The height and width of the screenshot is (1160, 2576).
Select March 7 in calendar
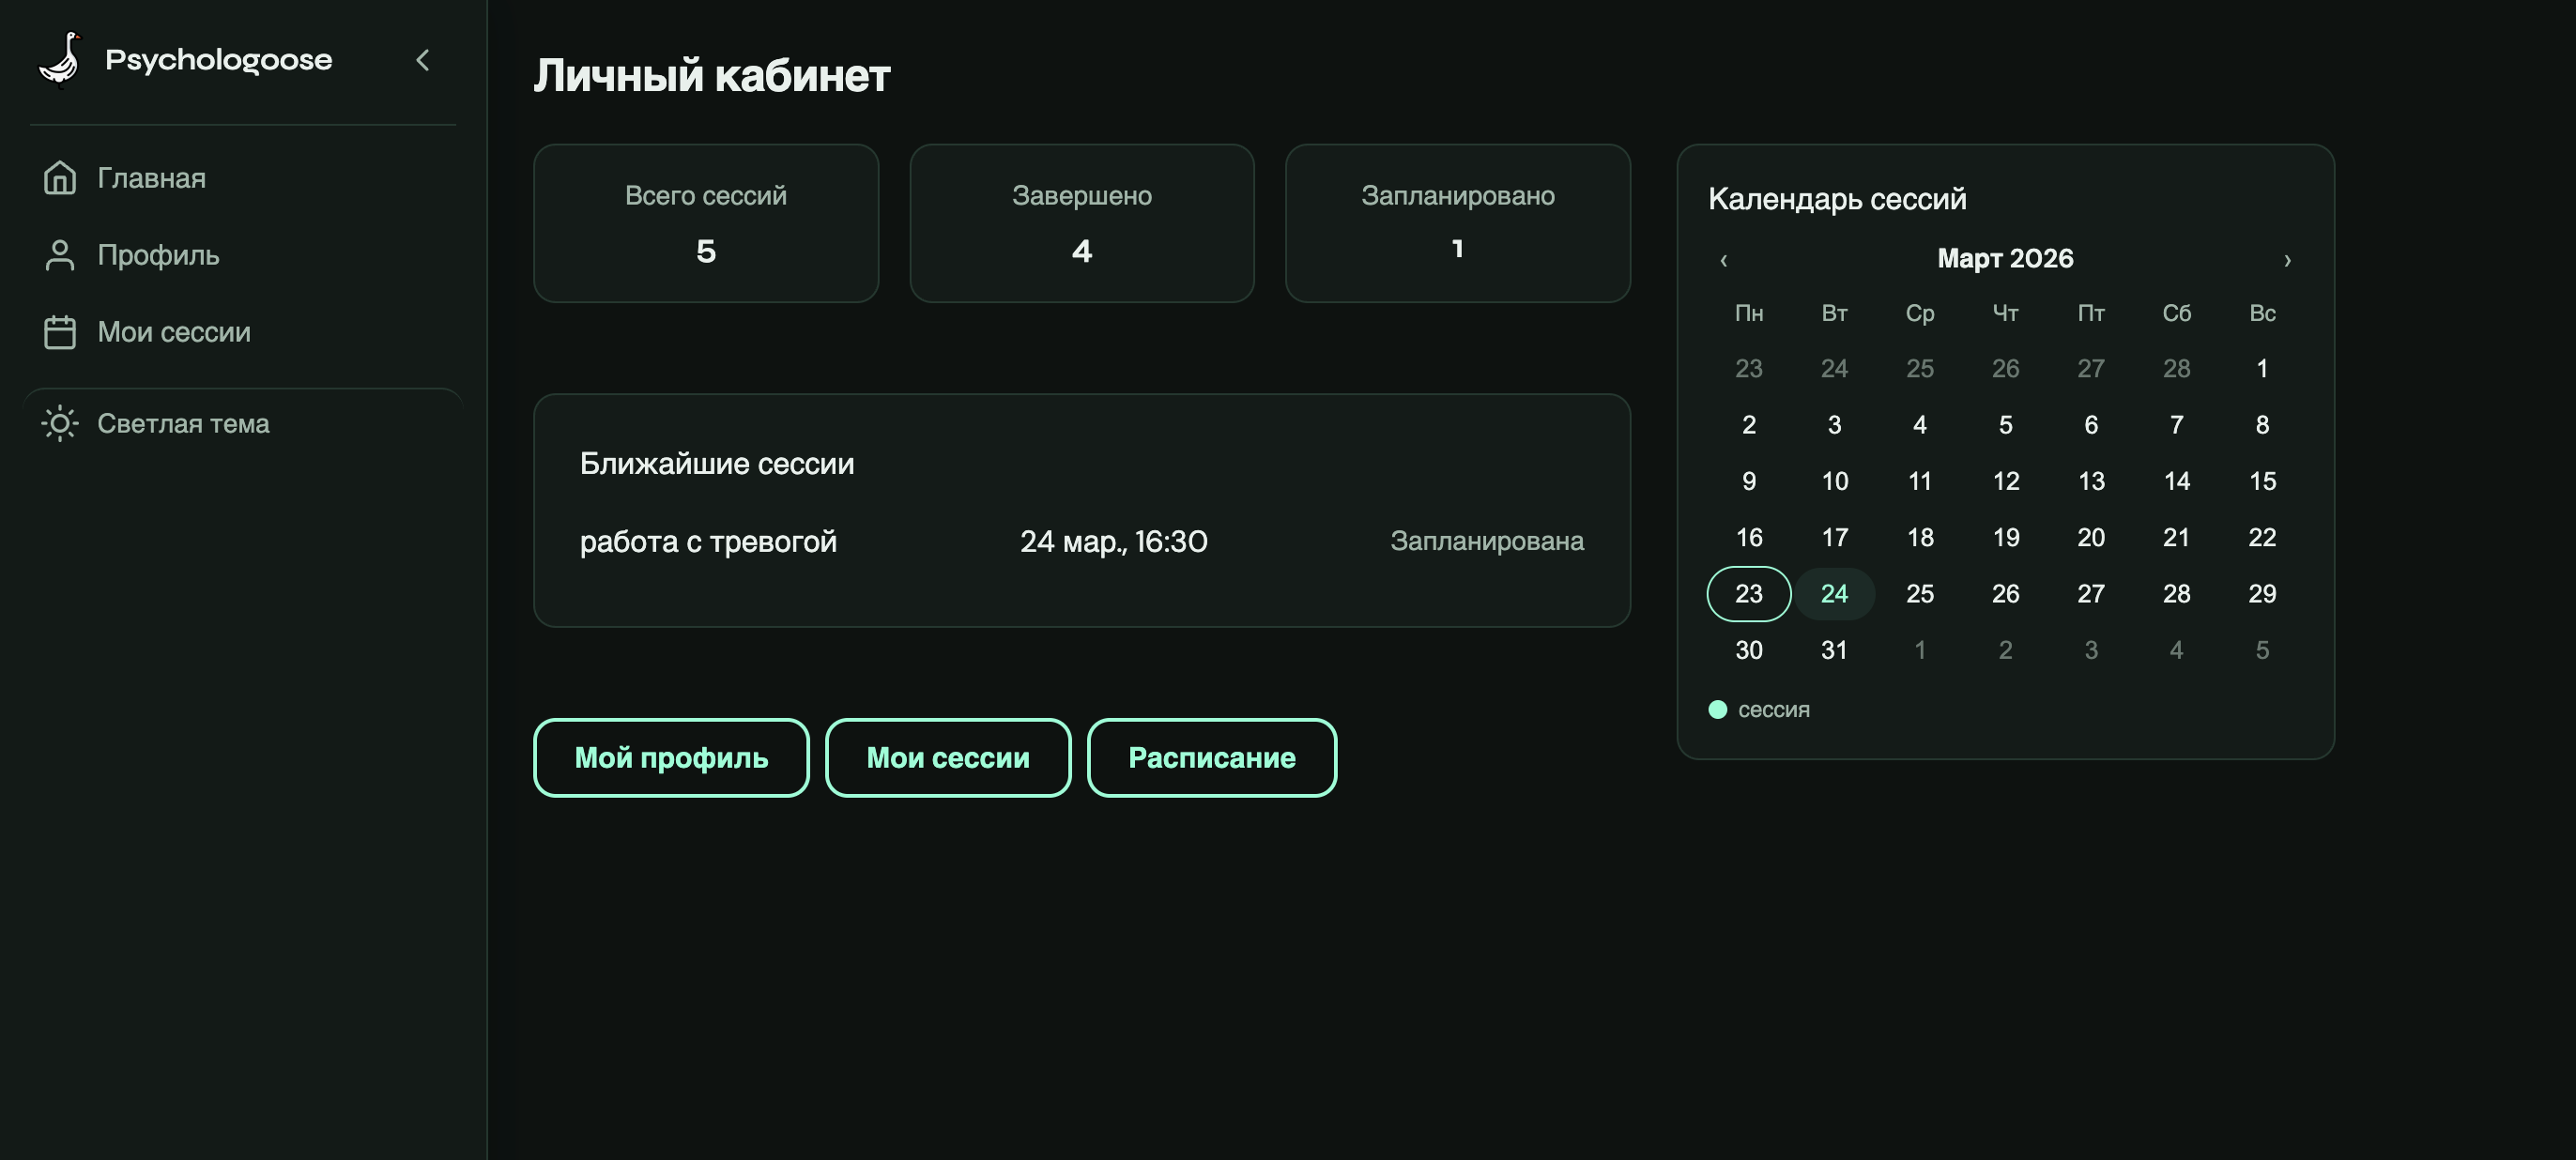coord(2176,425)
